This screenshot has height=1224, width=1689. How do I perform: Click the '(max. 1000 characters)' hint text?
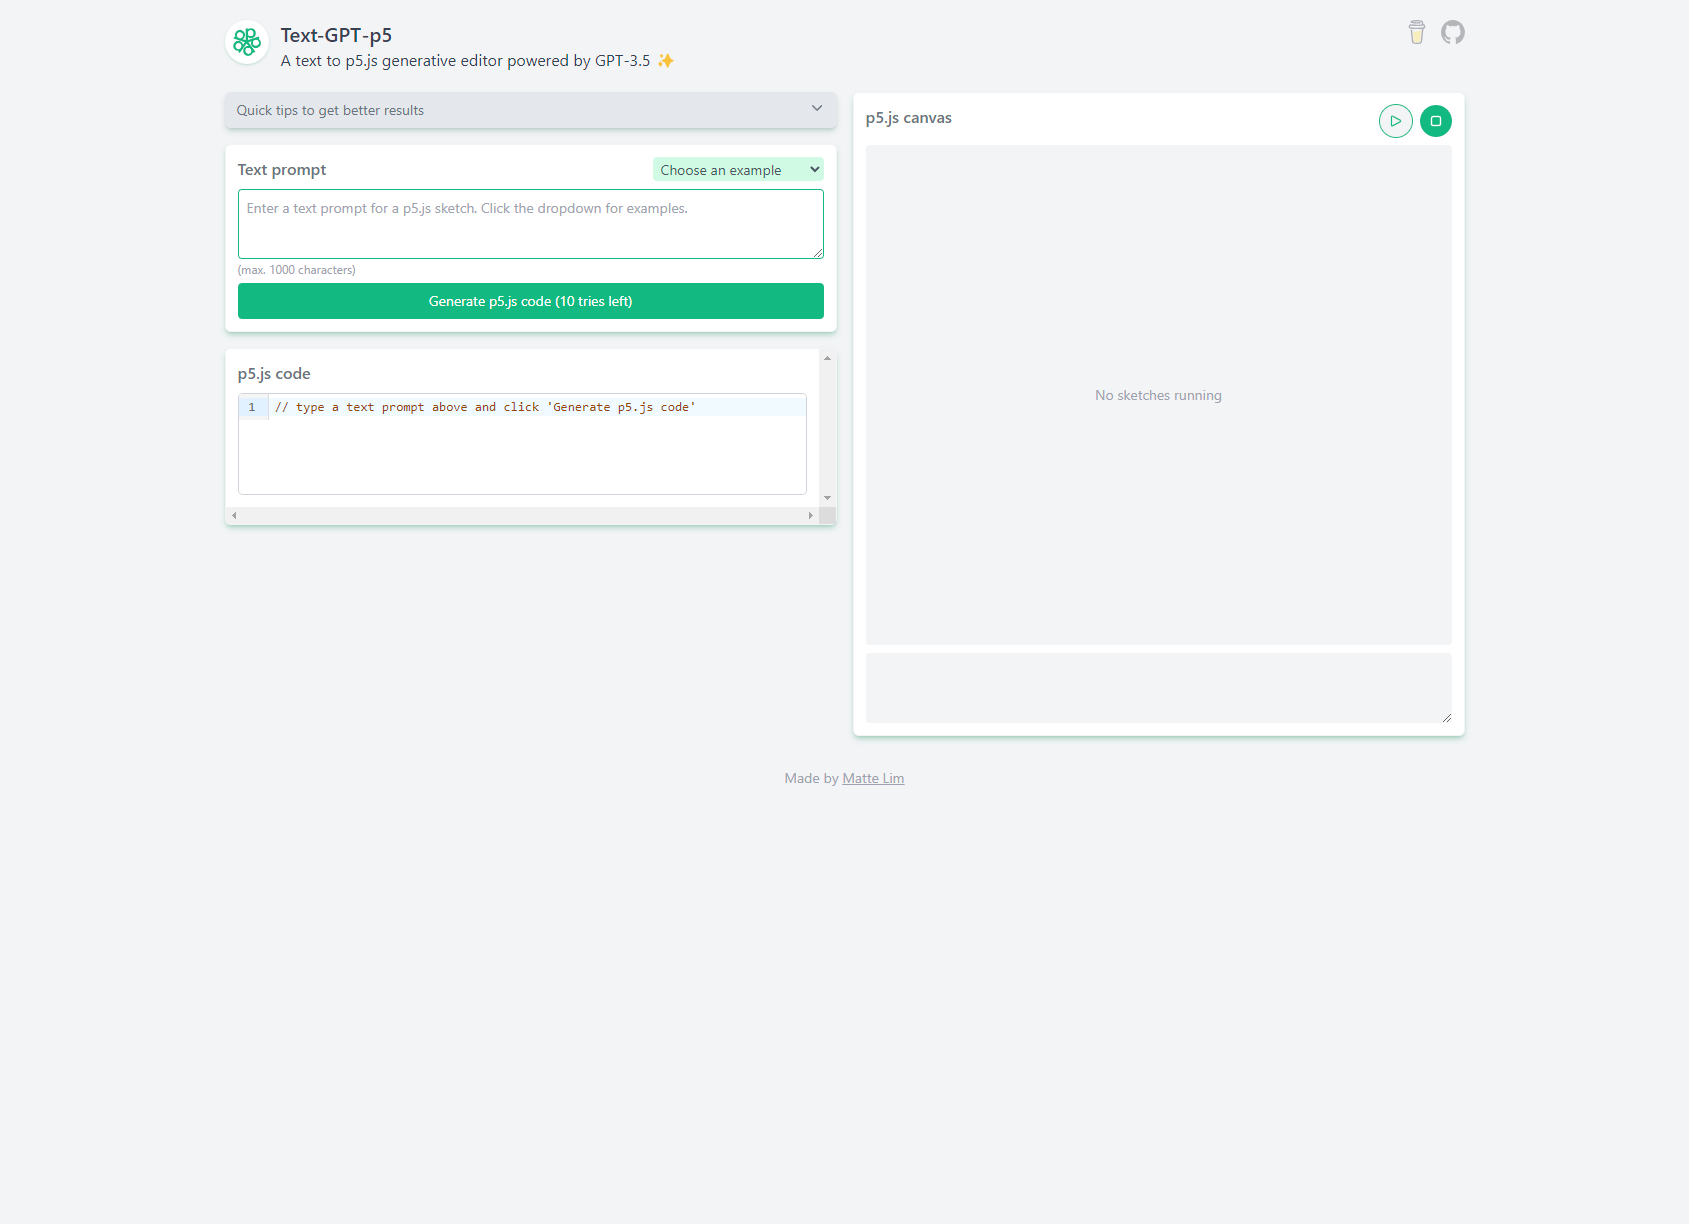click(x=297, y=270)
